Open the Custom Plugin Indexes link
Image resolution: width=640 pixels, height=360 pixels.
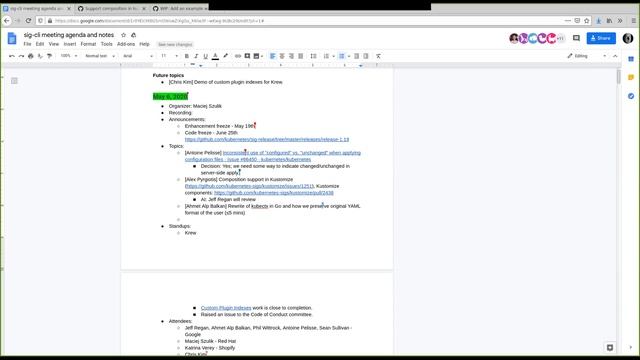(x=226, y=308)
